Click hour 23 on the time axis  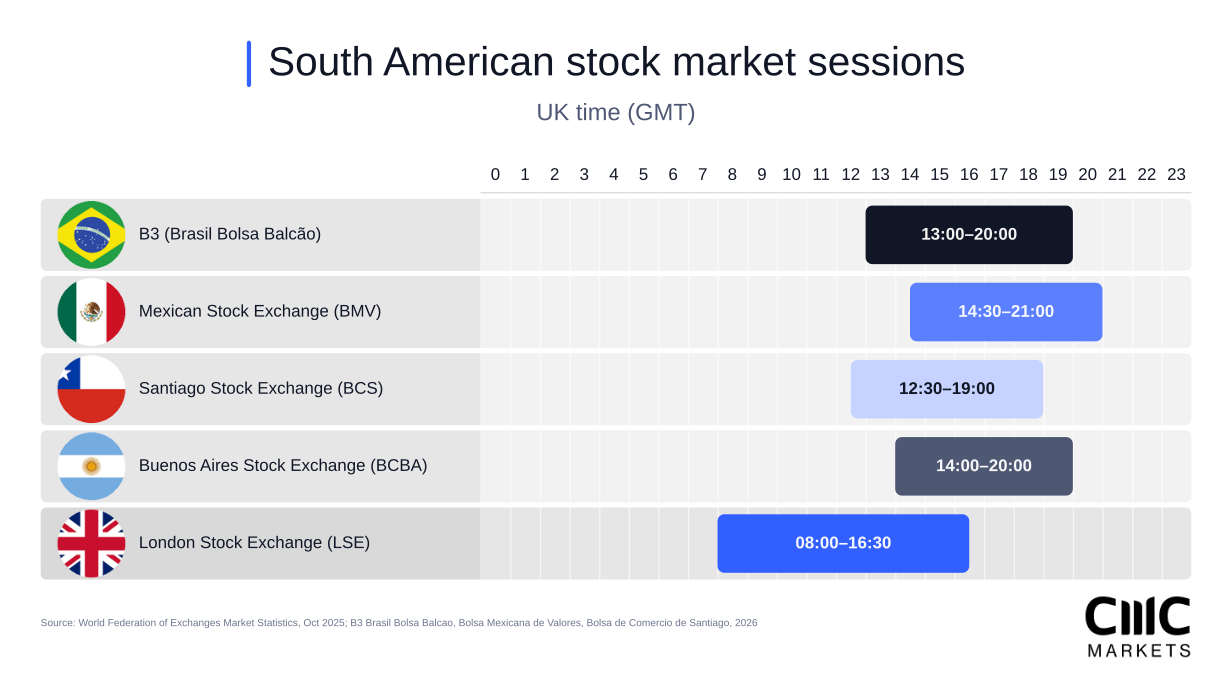point(1176,175)
